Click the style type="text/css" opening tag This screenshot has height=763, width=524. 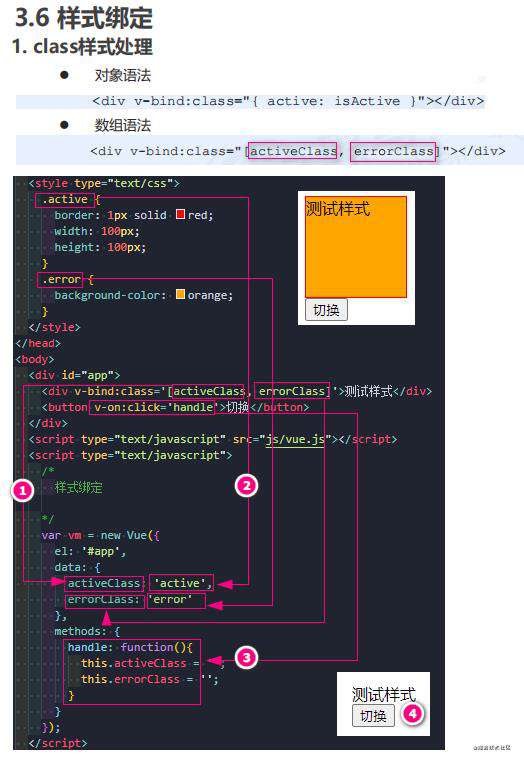[104, 183]
